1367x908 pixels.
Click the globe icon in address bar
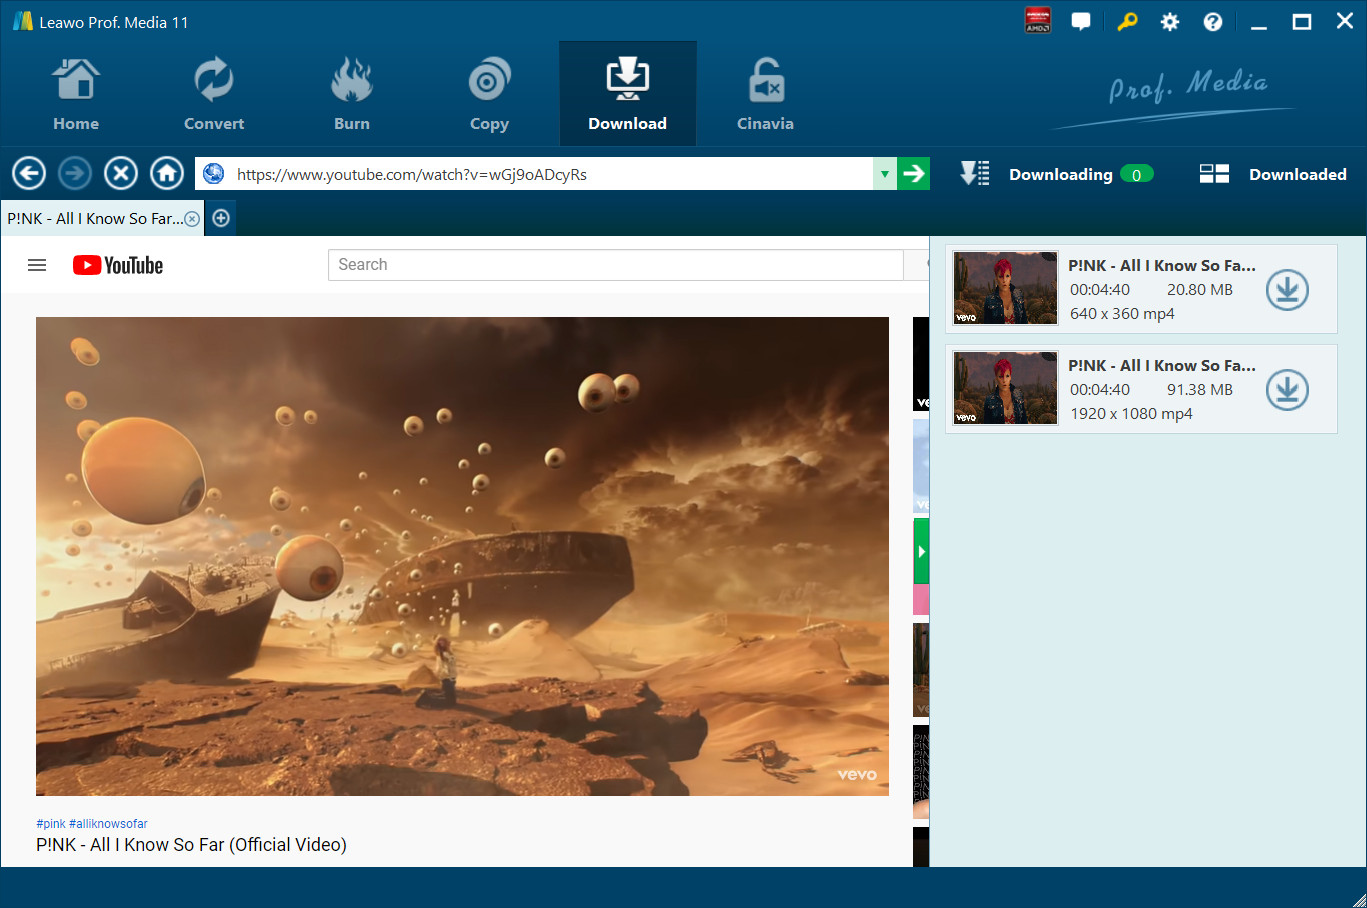[x=213, y=174]
